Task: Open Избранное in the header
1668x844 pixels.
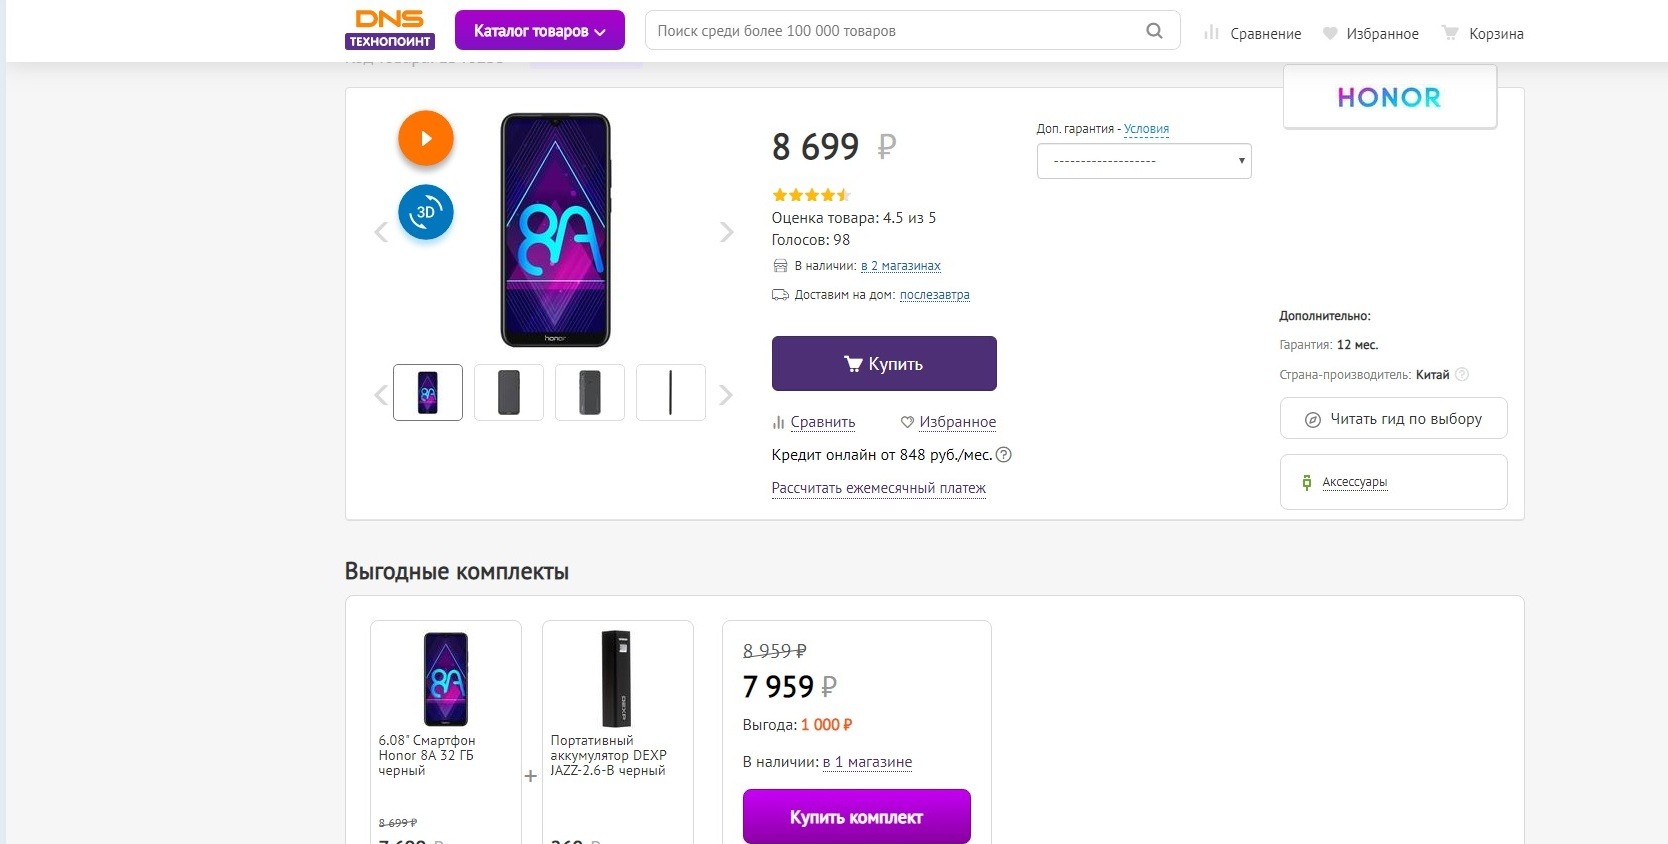Action: (x=1370, y=33)
